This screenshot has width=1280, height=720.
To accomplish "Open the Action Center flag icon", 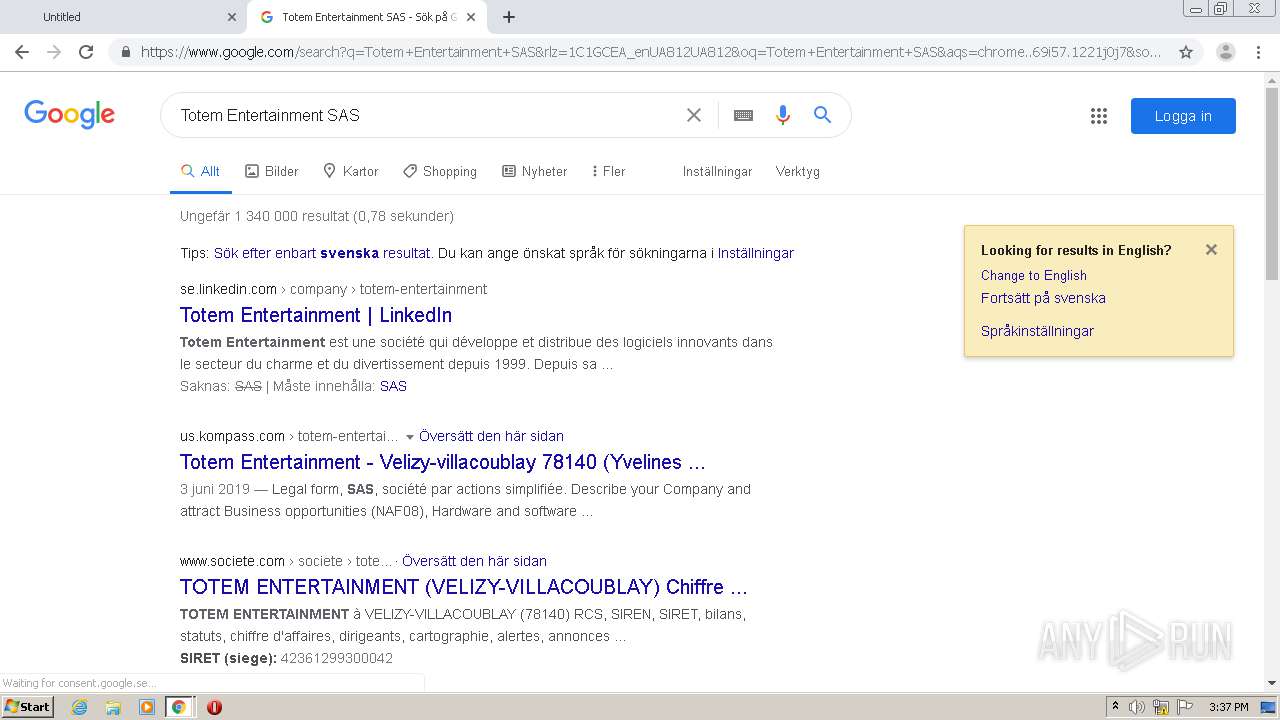I will pyautogui.click(x=1184, y=707).
